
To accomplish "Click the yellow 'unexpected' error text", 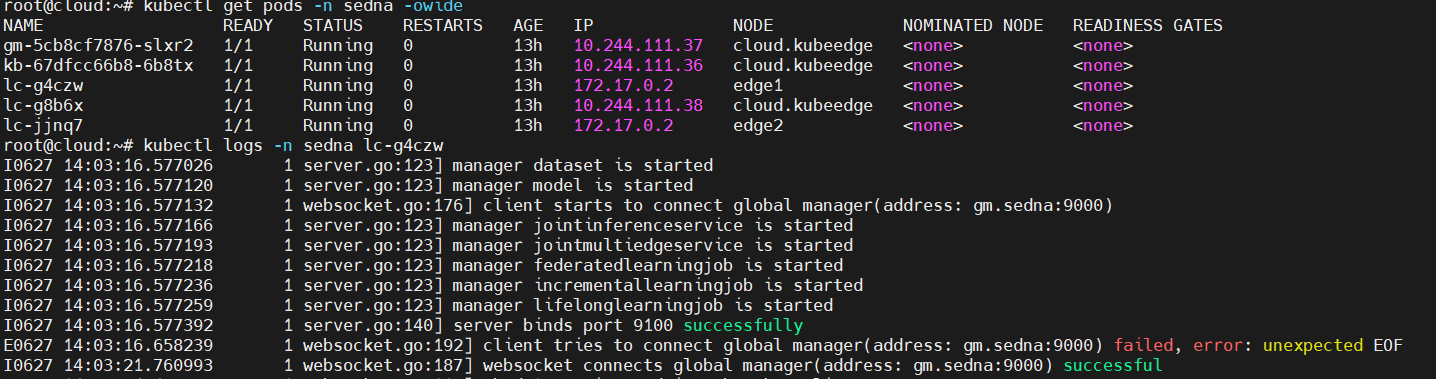I will pyautogui.click(x=1313, y=346).
